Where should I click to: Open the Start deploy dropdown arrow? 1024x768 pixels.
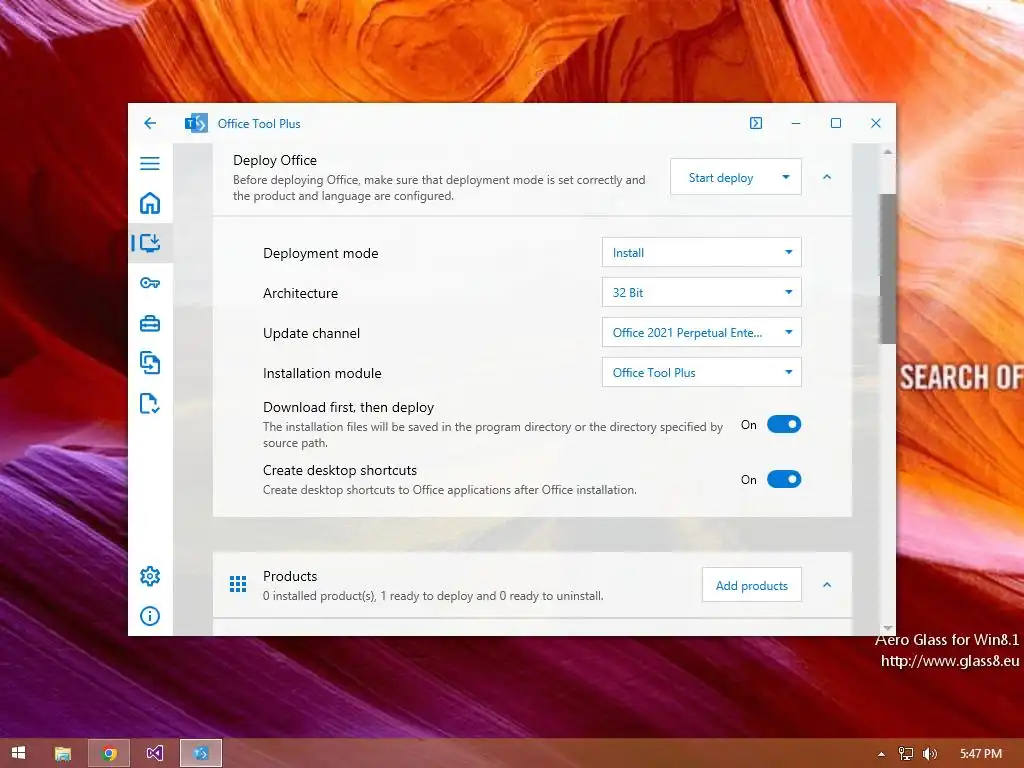tap(786, 177)
